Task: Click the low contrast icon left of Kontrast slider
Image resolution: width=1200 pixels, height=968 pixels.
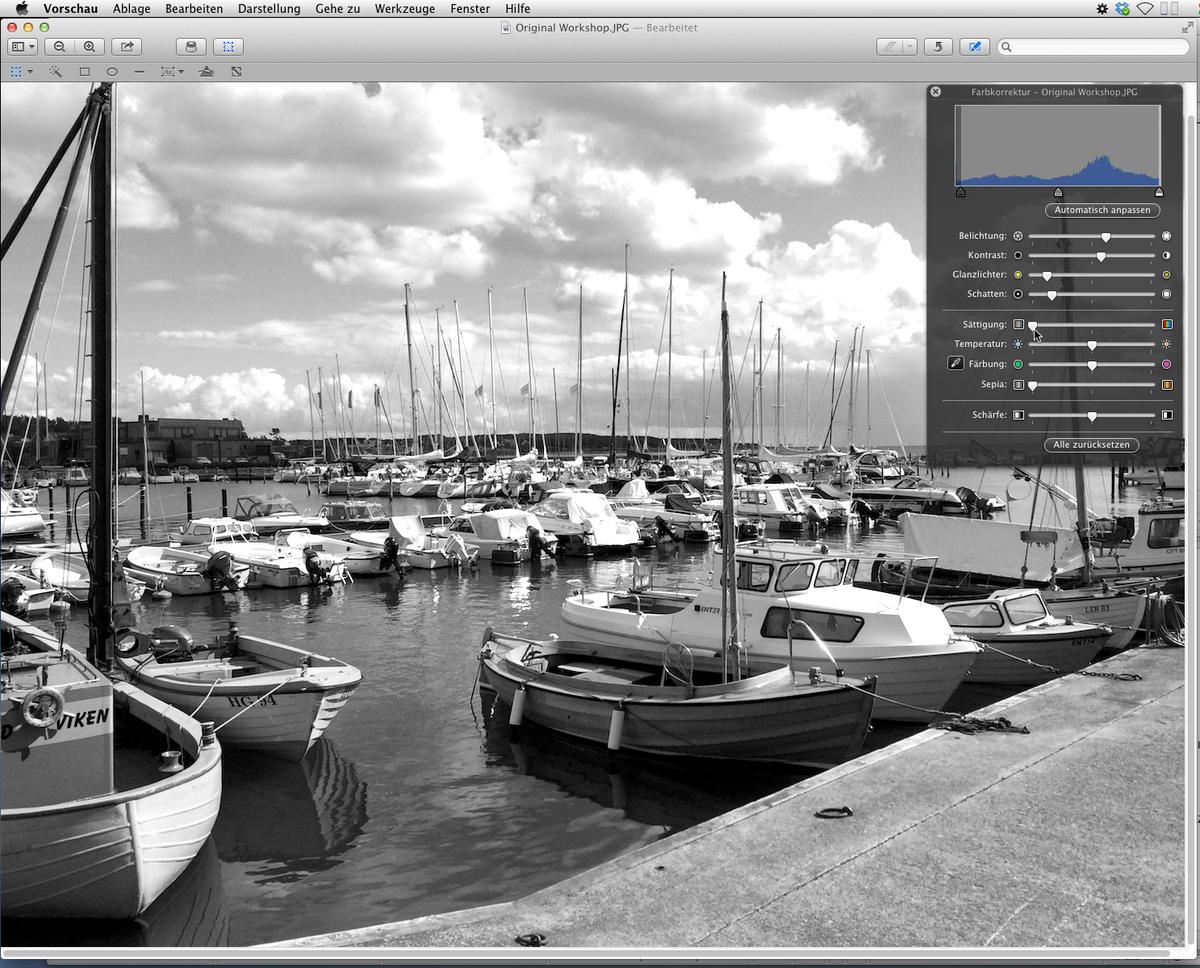Action: (1018, 256)
